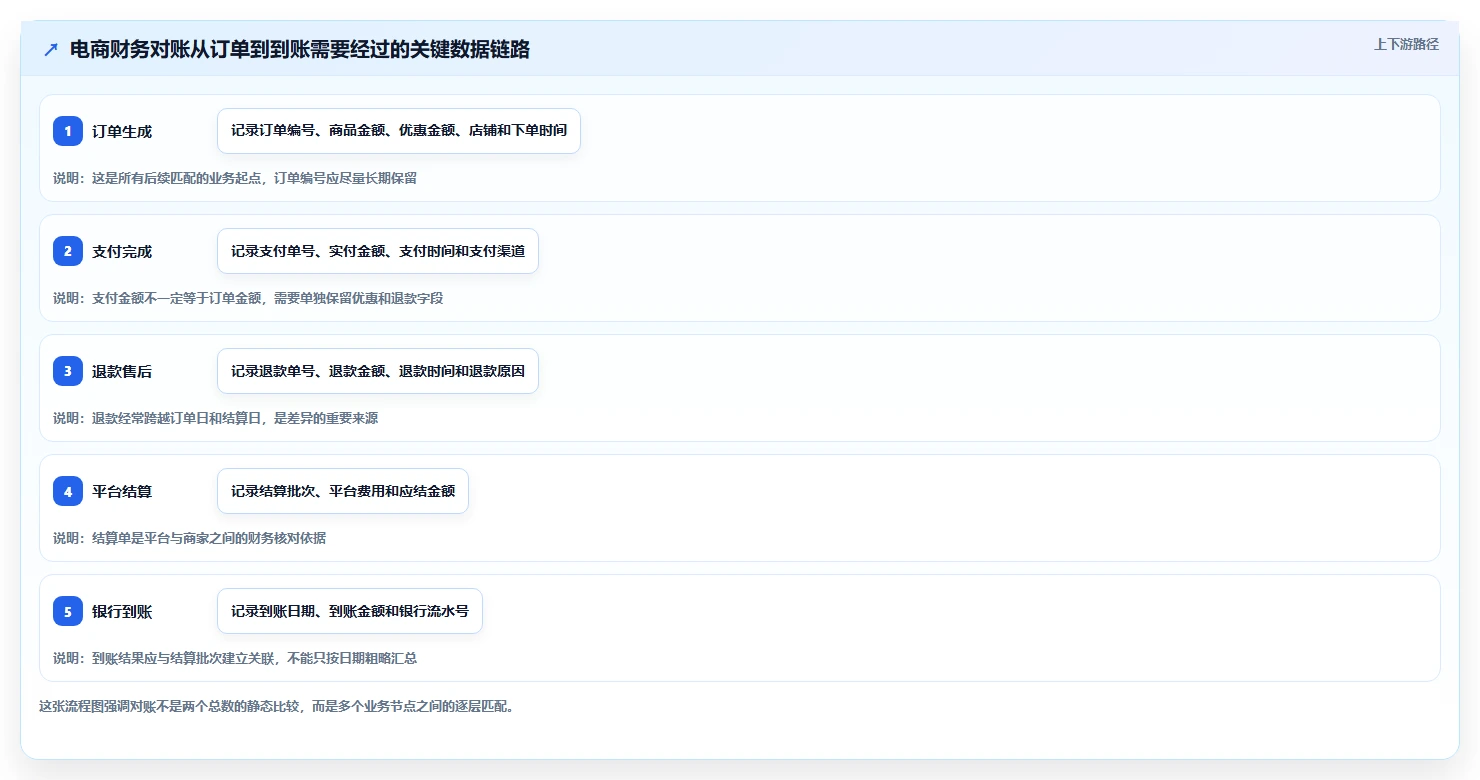This screenshot has width=1480, height=780.
Task: Click the 记录支付单号、实付金额 detail box
Action: tap(378, 251)
